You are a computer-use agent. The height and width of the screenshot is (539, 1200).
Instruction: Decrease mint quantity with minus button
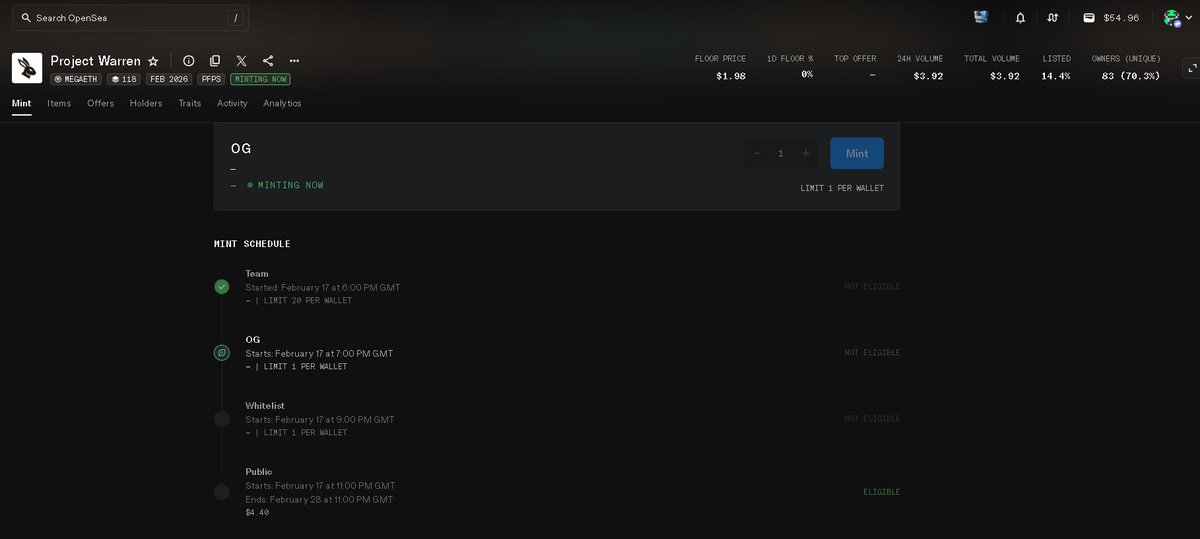[x=757, y=153]
